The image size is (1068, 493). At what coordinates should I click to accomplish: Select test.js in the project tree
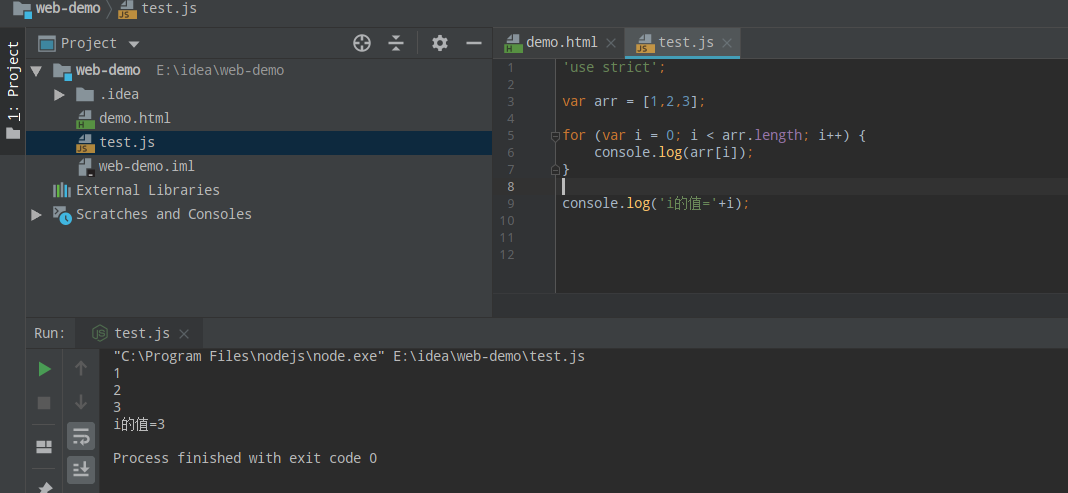127,142
